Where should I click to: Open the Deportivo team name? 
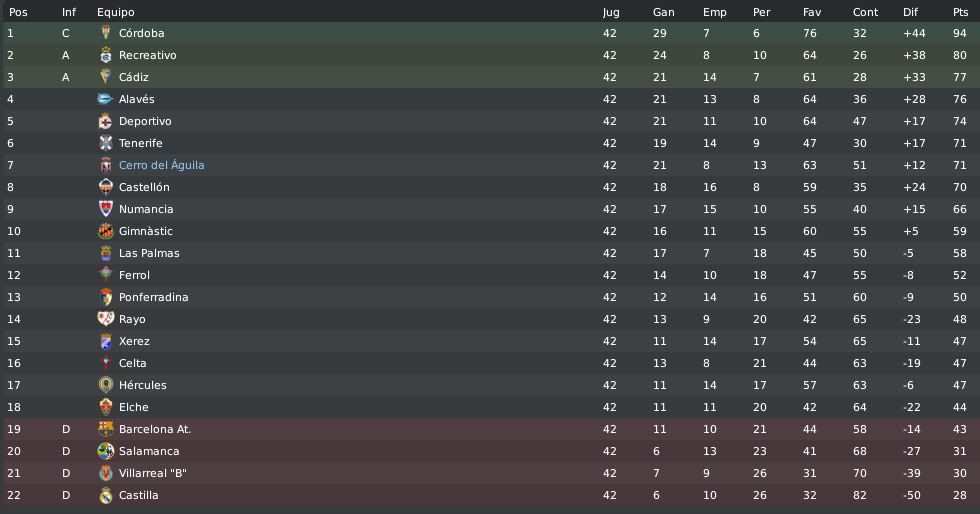pyautogui.click(x=145, y=121)
